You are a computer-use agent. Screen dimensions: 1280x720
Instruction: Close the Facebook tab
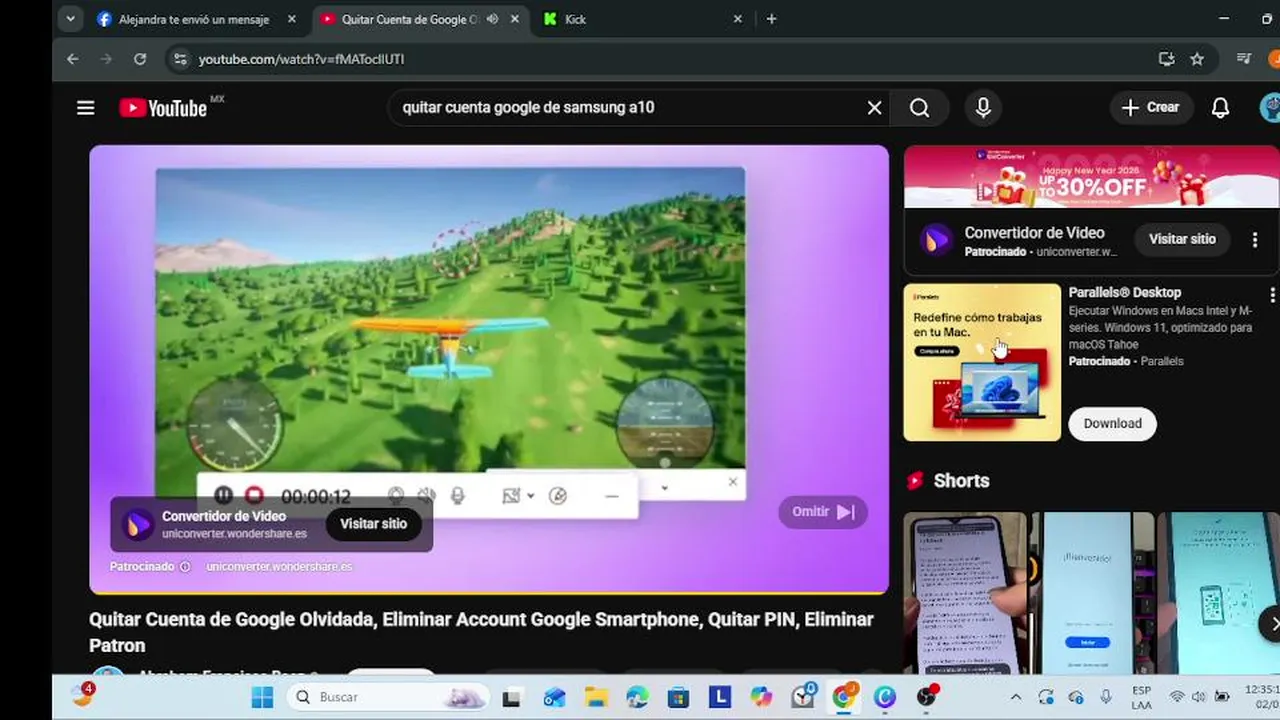[x=292, y=19]
